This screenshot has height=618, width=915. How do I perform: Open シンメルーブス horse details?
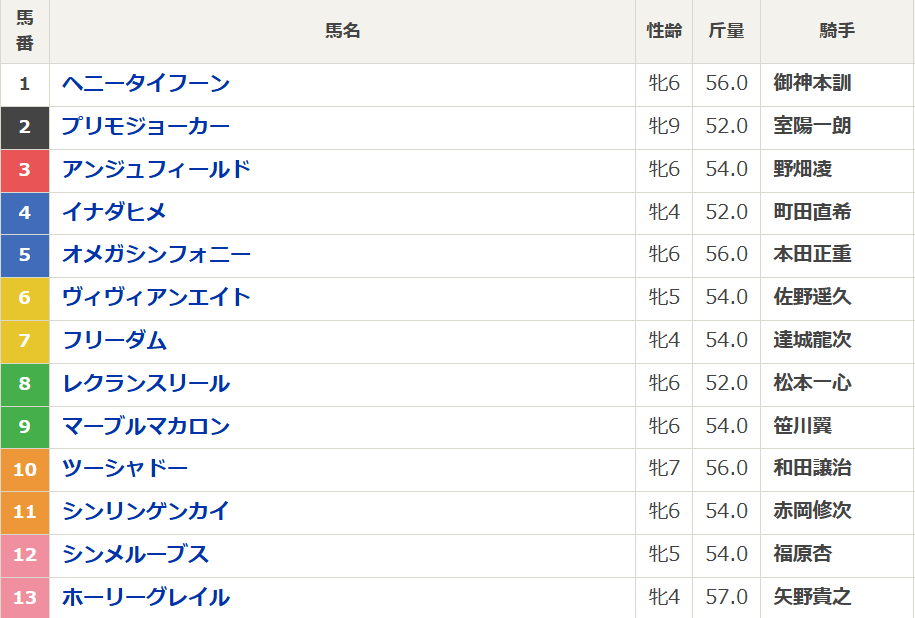pyautogui.click(x=135, y=555)
